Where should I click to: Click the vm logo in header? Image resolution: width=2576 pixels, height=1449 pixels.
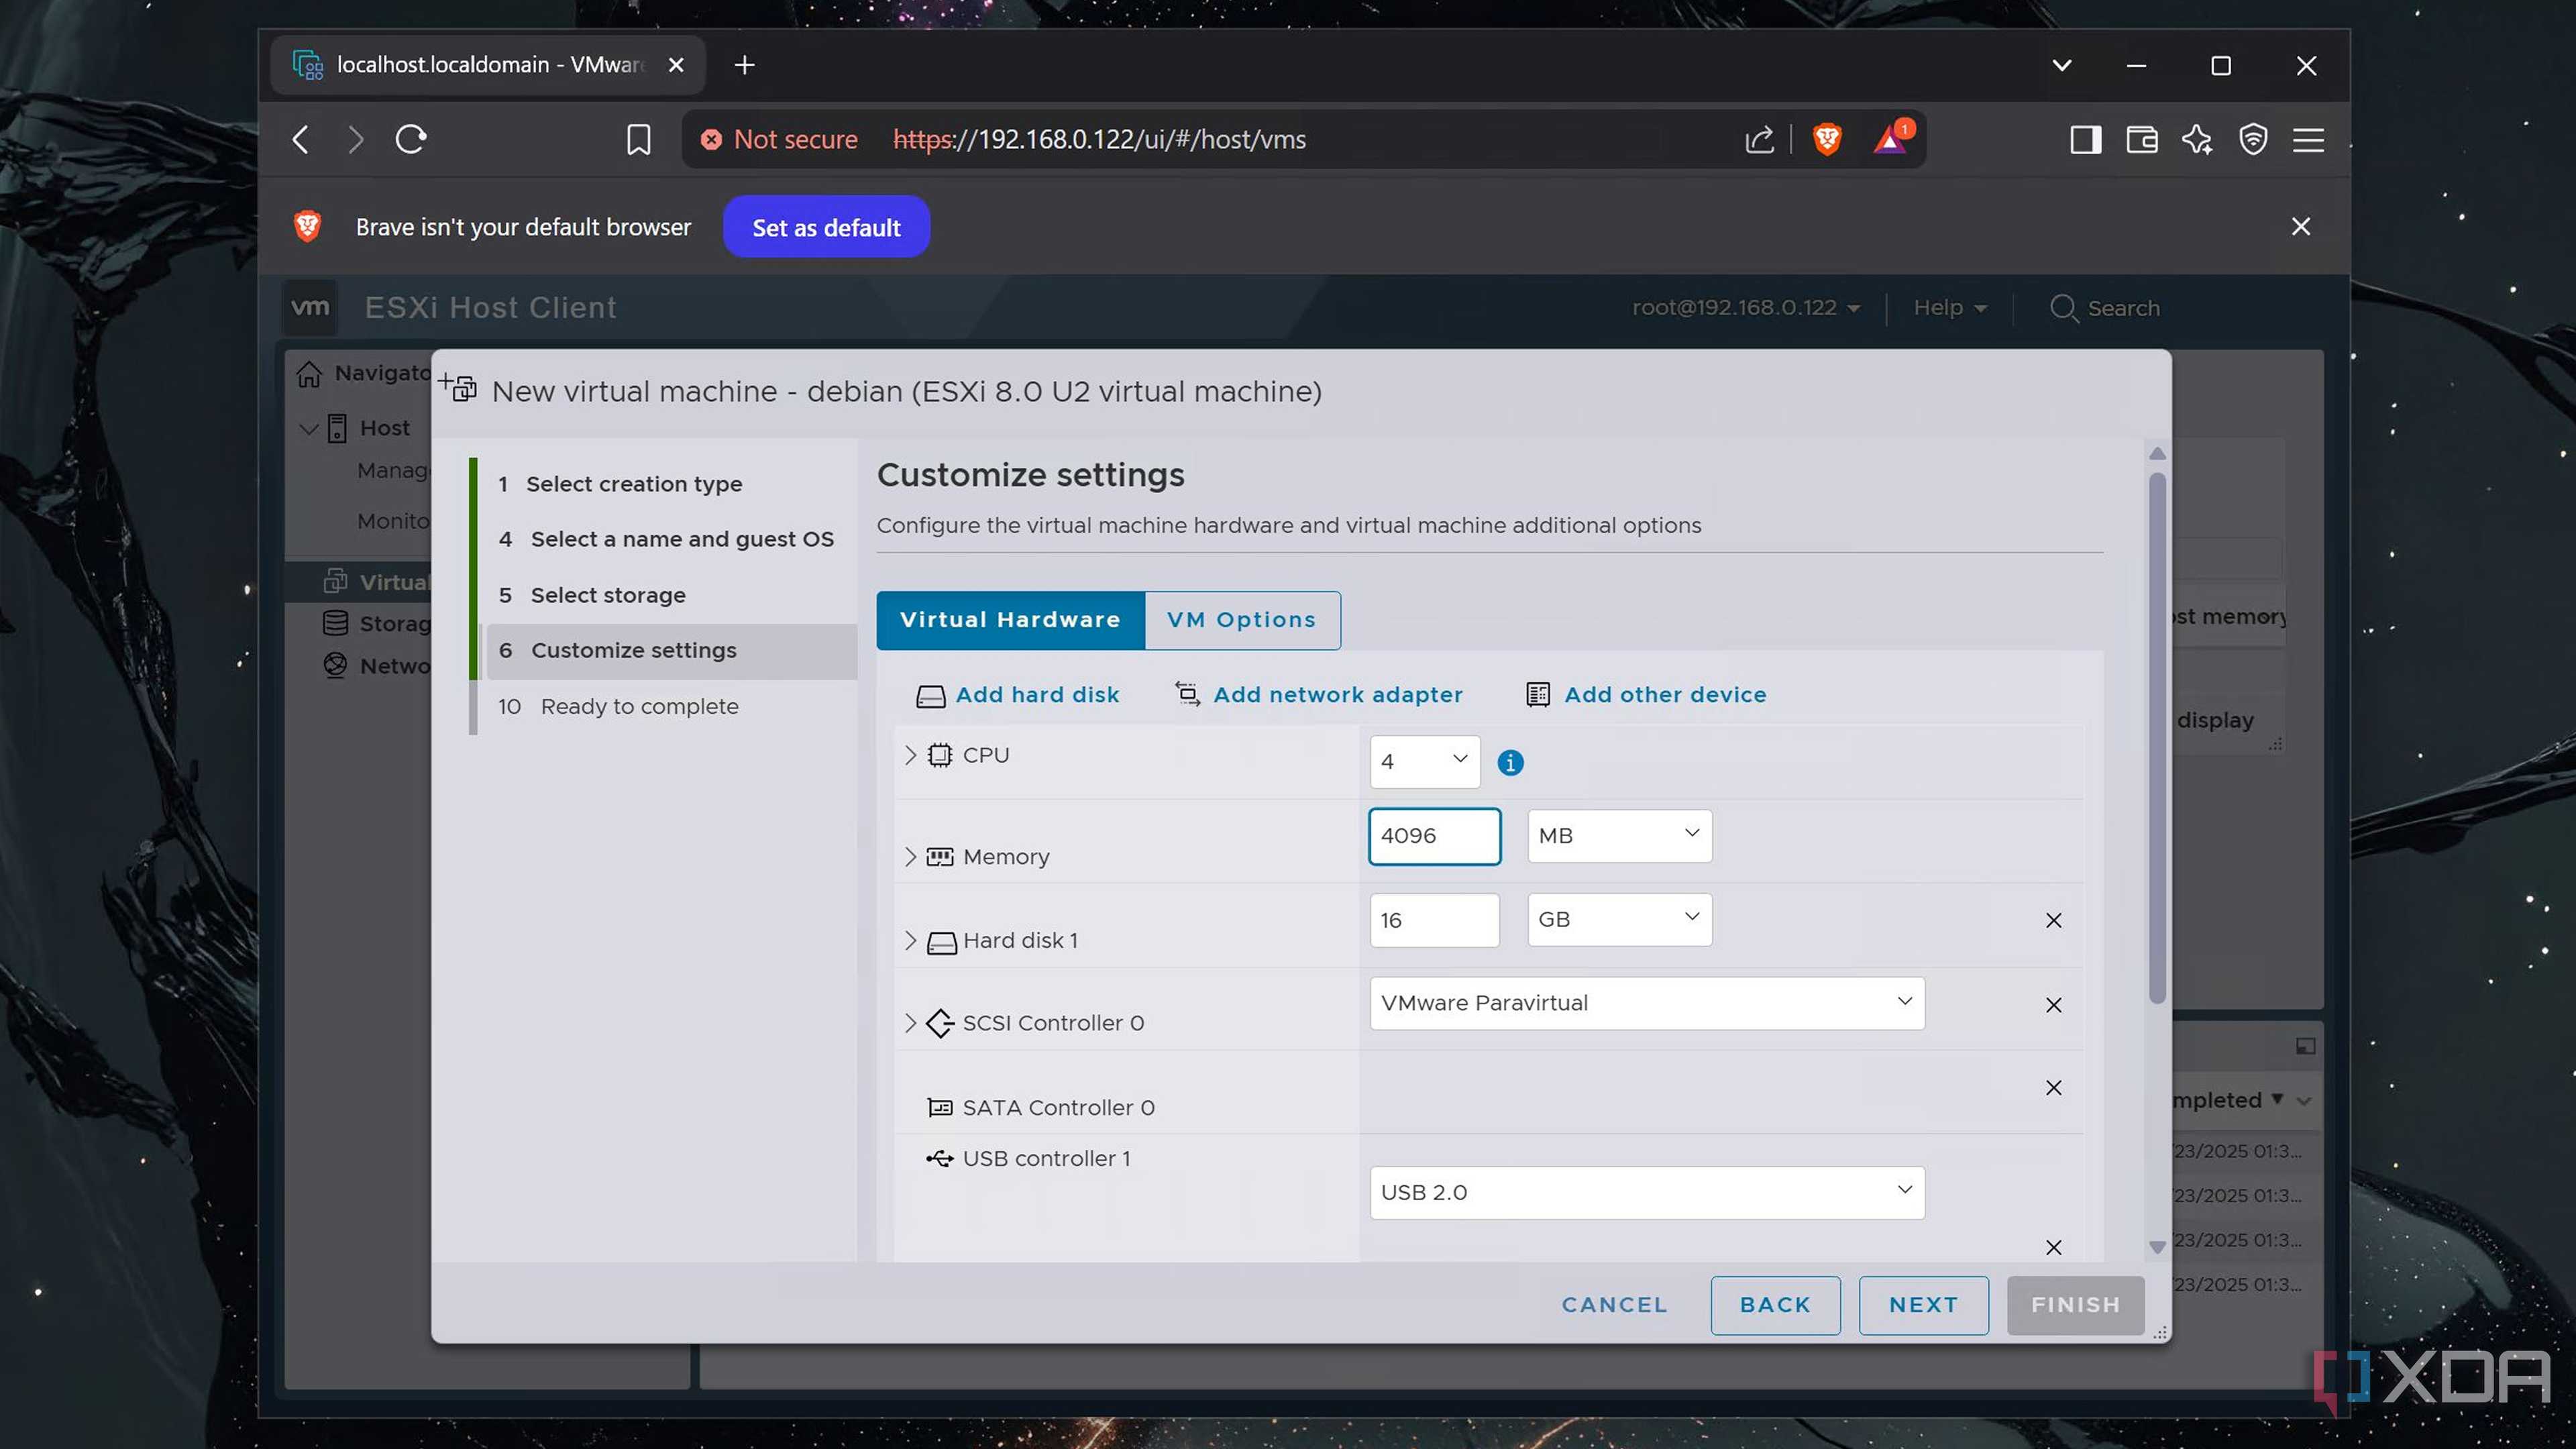[310, 307]
